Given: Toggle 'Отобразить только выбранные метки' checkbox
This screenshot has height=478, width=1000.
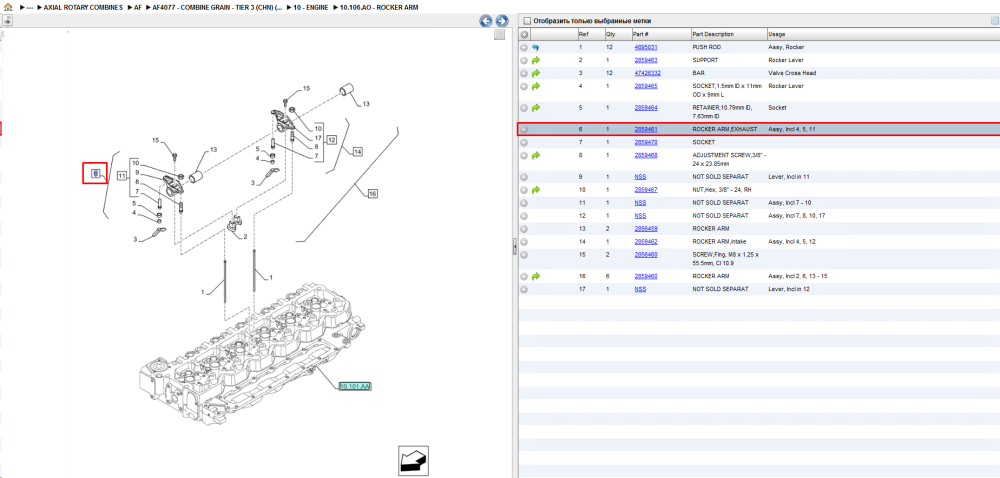Looking at the screenshot, I should coord(527,21).
